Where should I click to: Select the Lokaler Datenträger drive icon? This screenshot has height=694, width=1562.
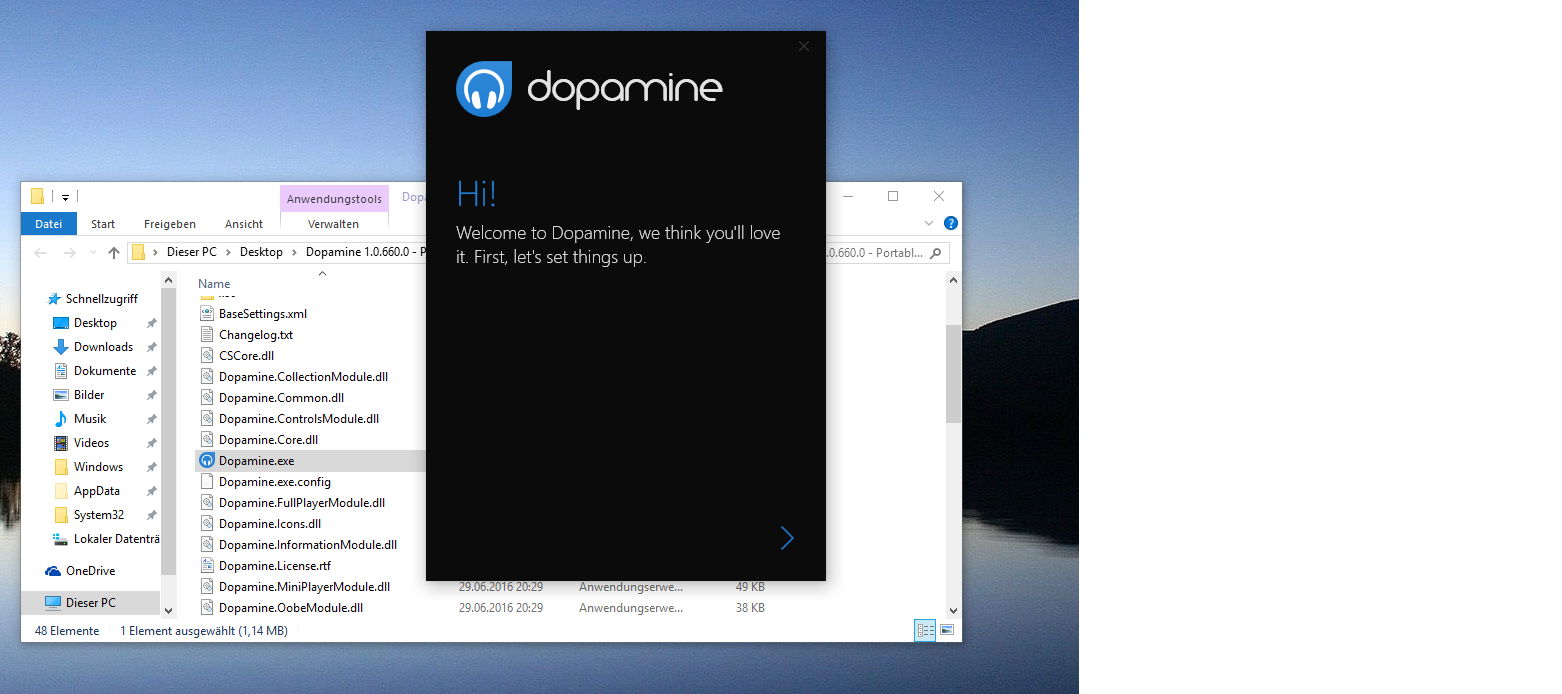pos(60,539)
